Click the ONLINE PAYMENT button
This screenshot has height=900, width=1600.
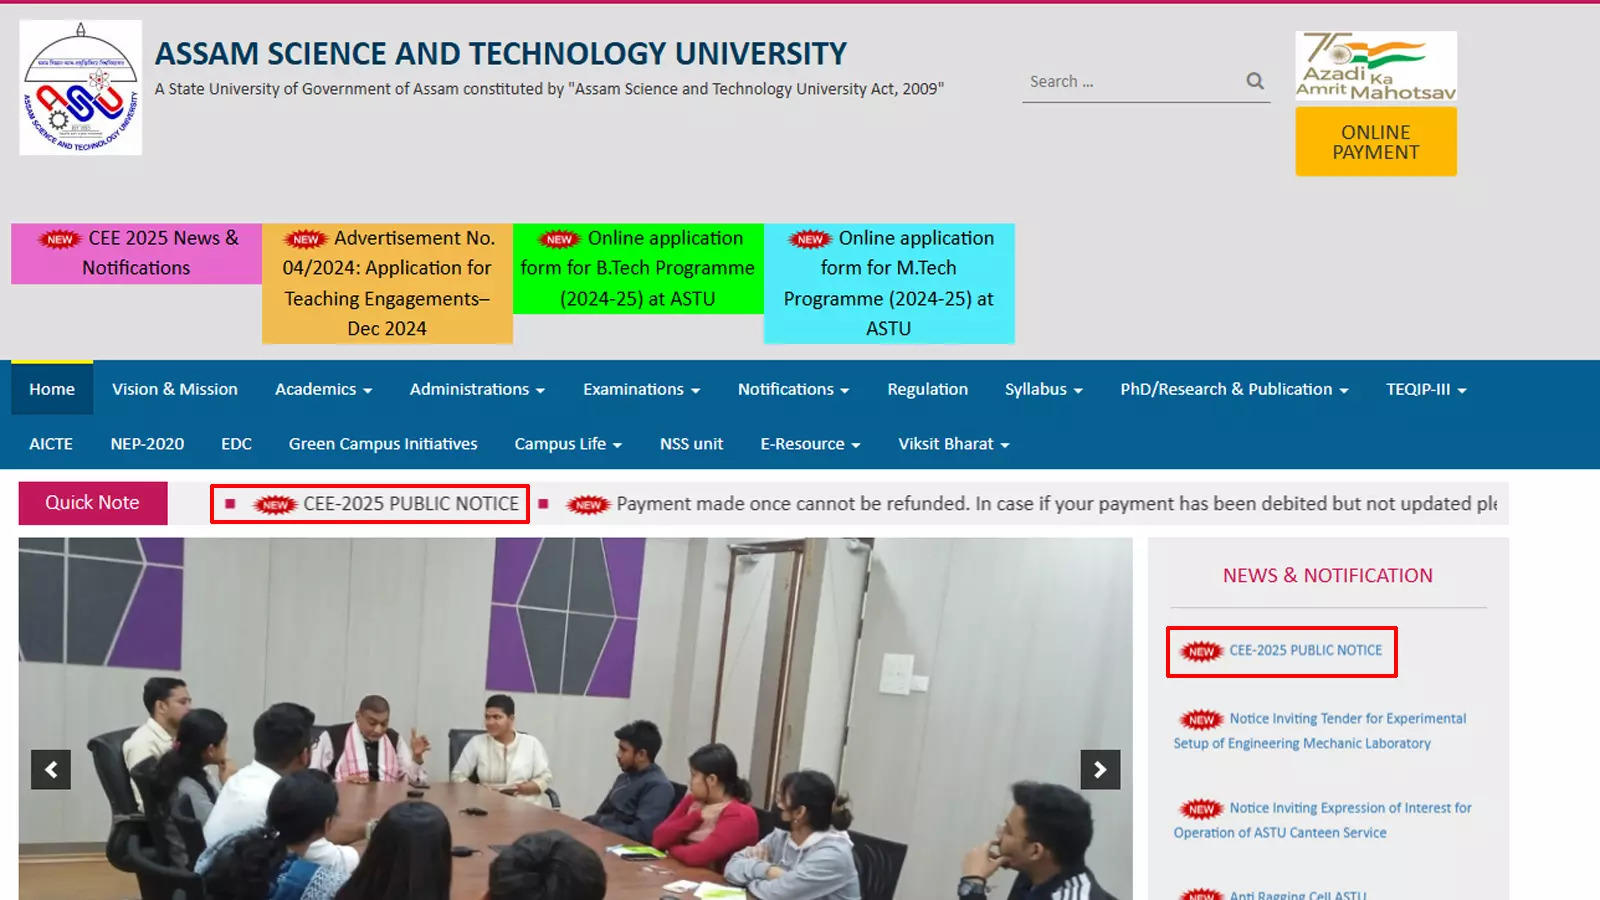(x=1376, y=142)
